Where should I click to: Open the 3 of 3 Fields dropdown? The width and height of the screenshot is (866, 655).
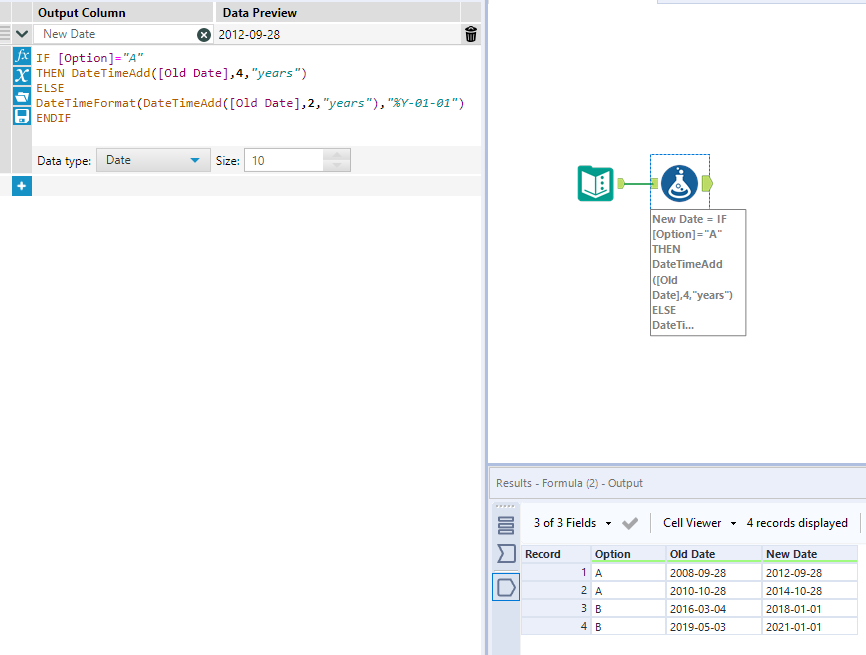[572, 523]
